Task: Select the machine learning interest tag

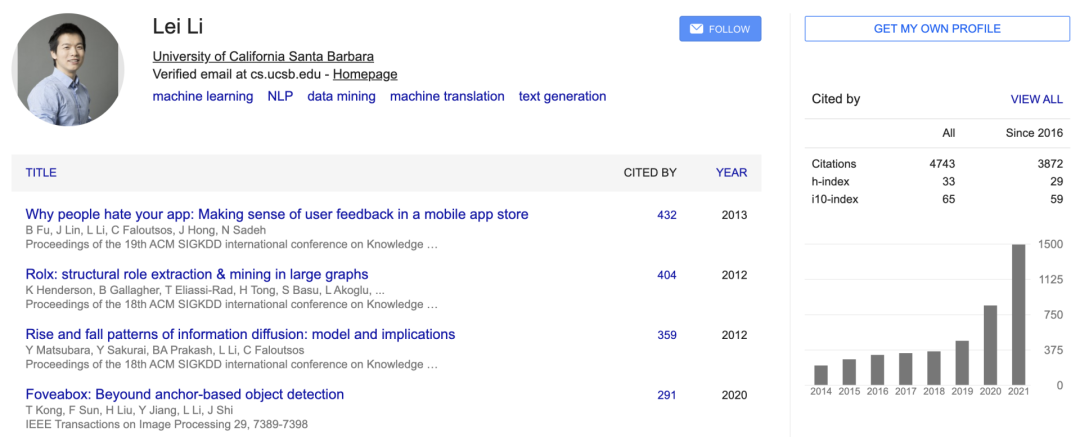Action: [x=203, y=97]
